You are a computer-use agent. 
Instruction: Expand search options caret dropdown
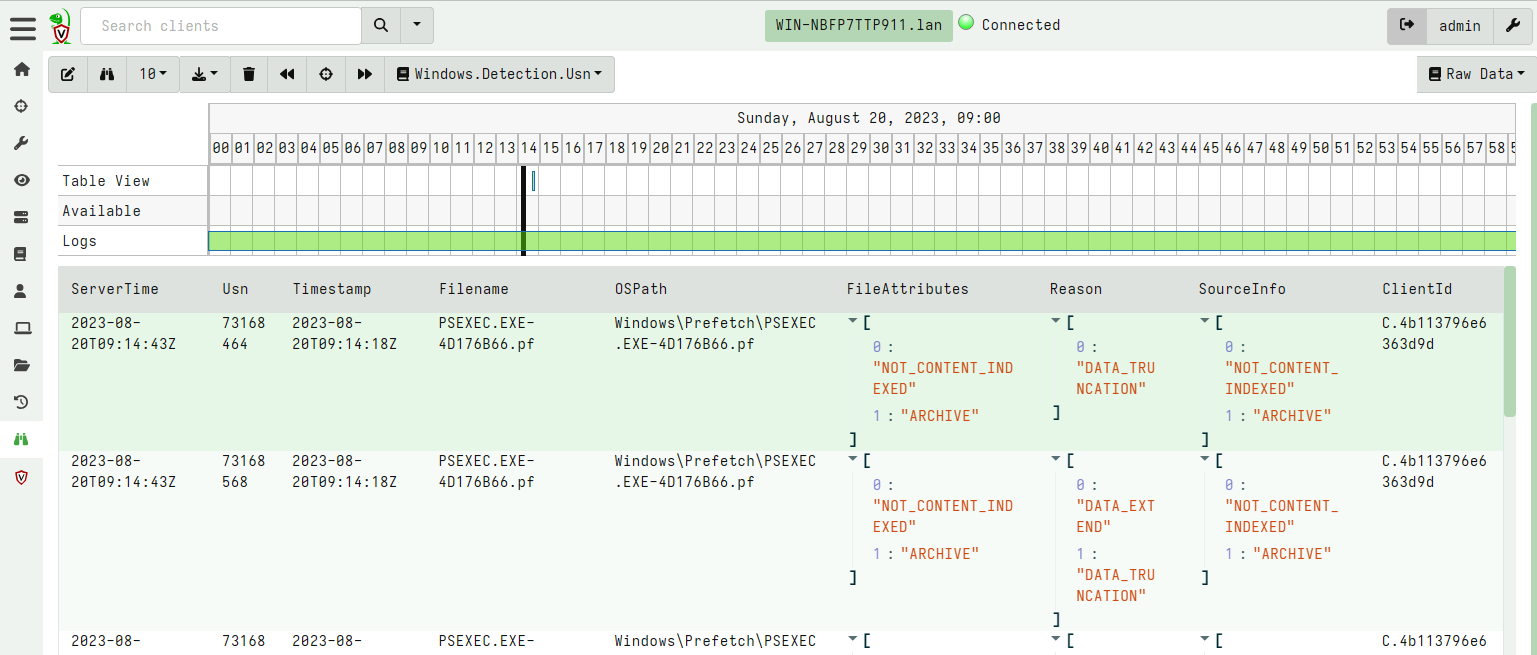(x=417, y=26)
